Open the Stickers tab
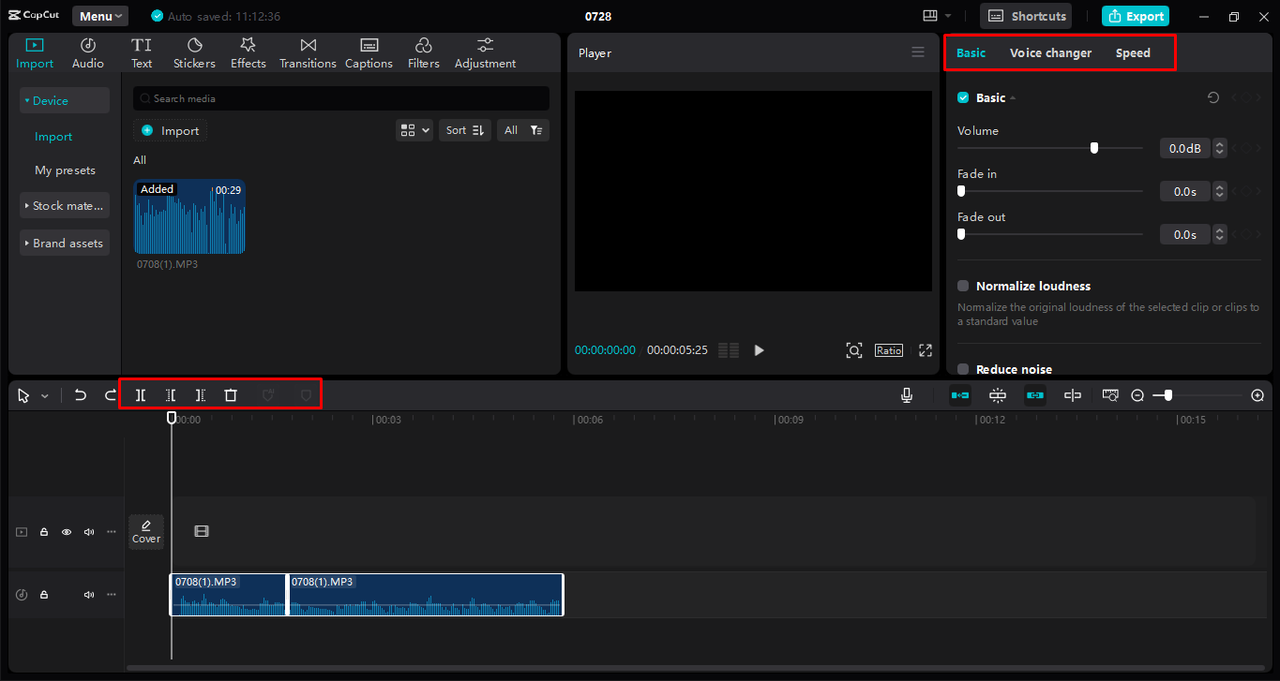 [194, 53]
